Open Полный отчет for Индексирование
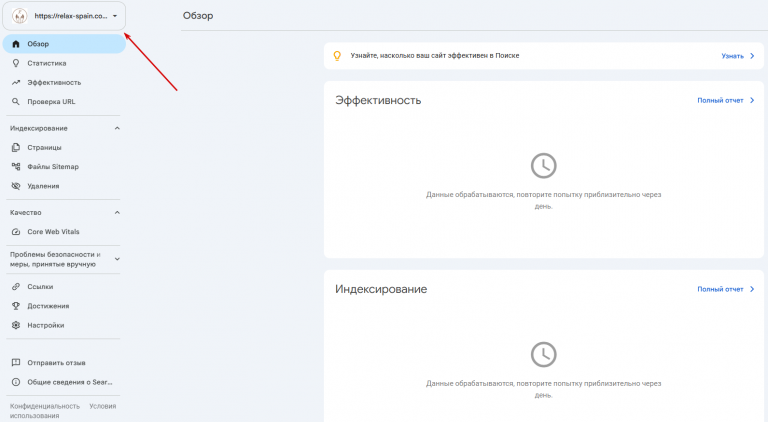 [x=720, y=289]
